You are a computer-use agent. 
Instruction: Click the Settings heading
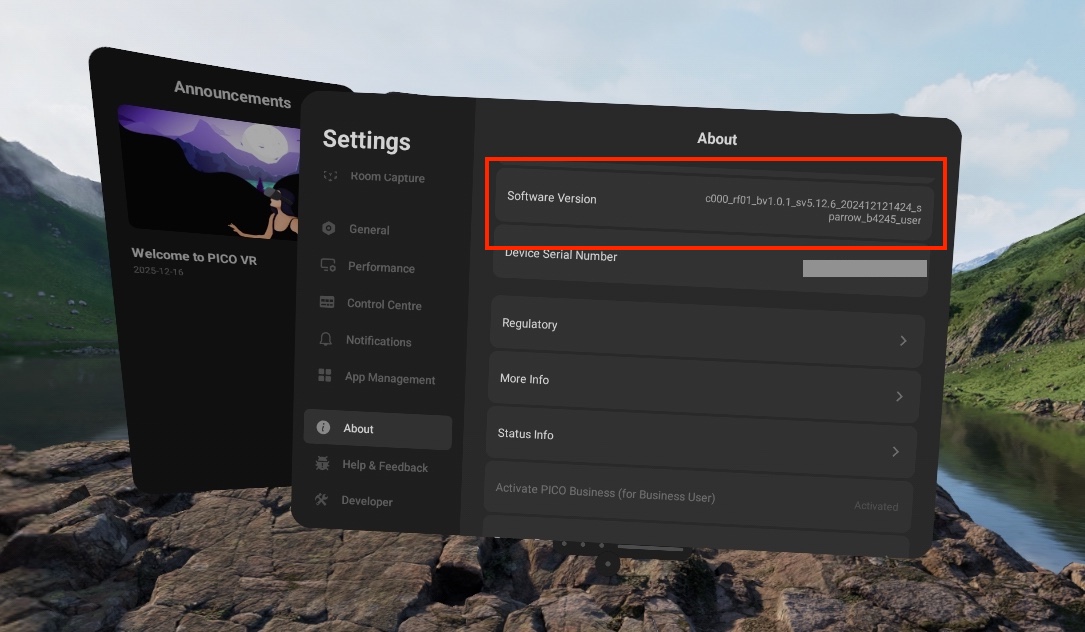(367, 140)
